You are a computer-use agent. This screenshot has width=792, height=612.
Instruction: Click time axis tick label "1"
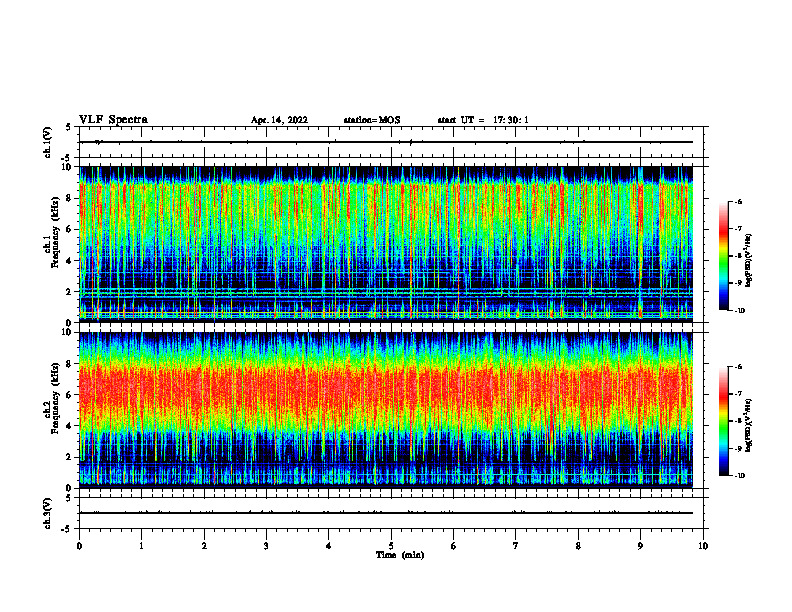[142, 546]
